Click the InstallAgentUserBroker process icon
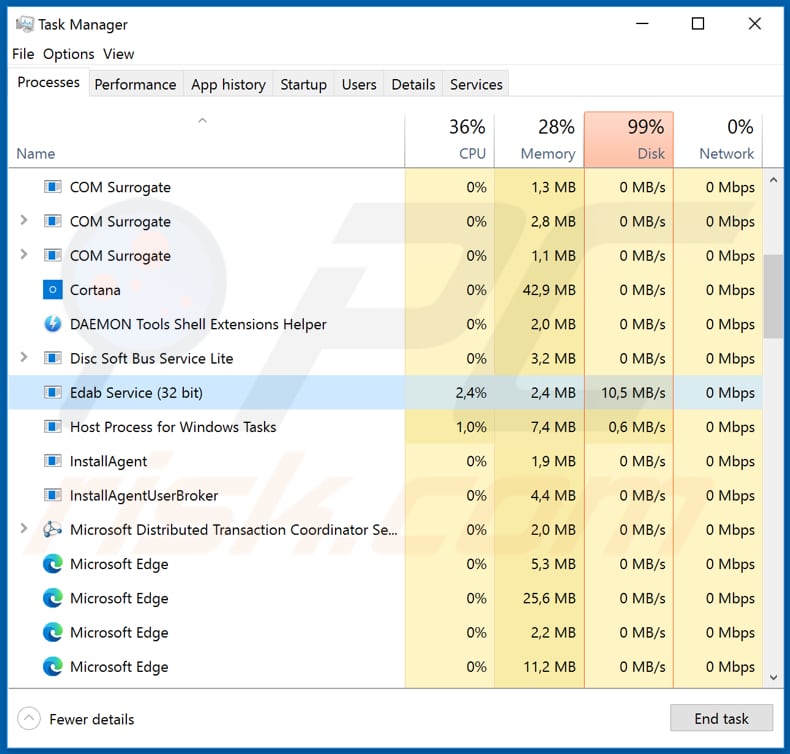Image resolution: width=790 pixels, height=754 pixels. coord(52,495)
